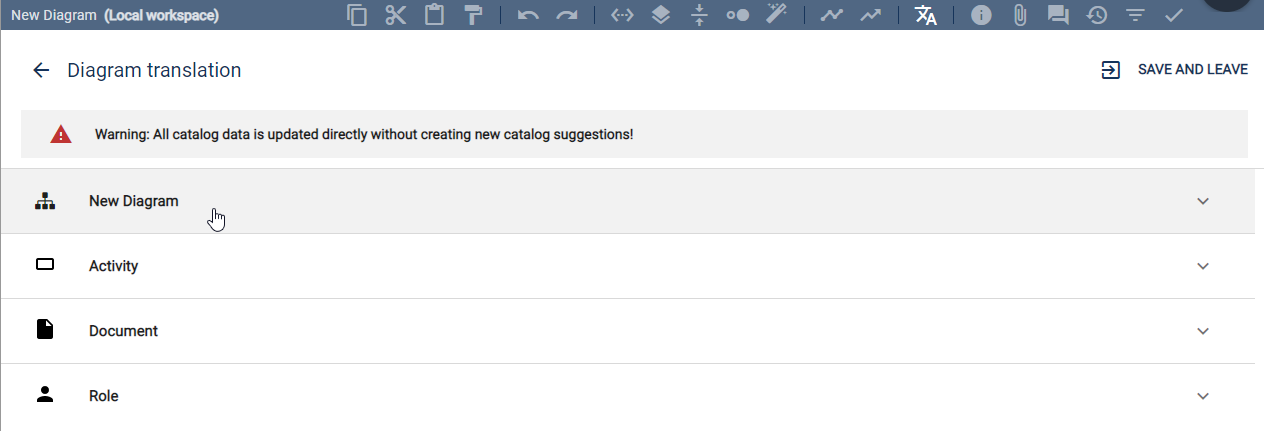View the version history
The width and height of the screenshot is (1264, 431).
pos(1097,16)
